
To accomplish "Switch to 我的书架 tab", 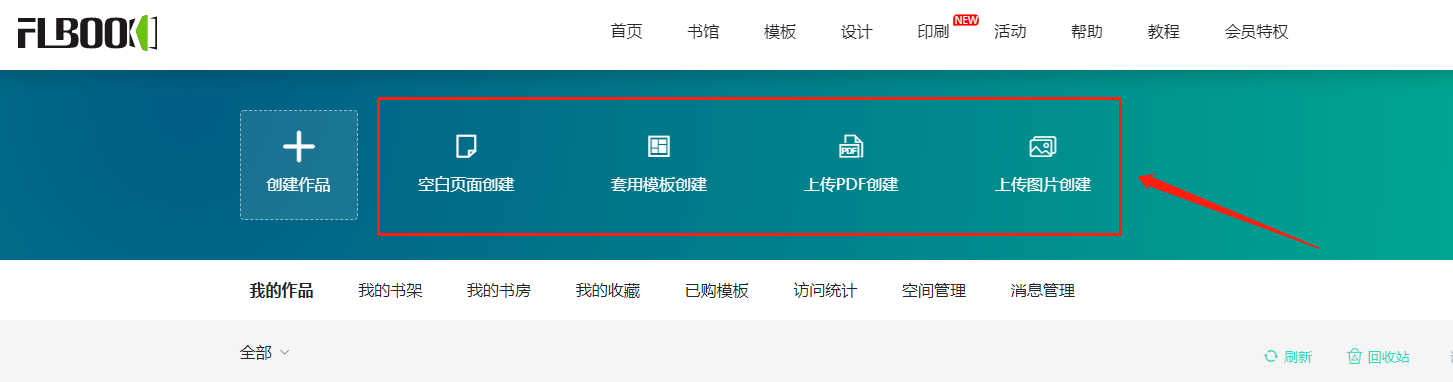I will tap(390, 291).
